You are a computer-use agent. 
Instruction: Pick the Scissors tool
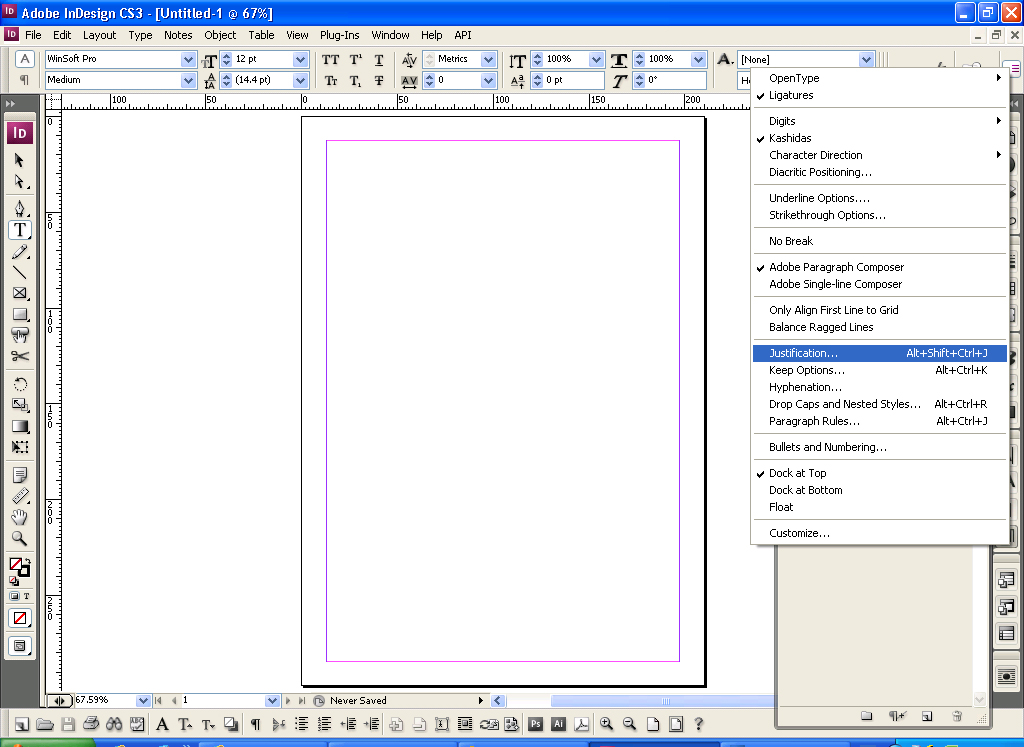click(x=20, y=356)
